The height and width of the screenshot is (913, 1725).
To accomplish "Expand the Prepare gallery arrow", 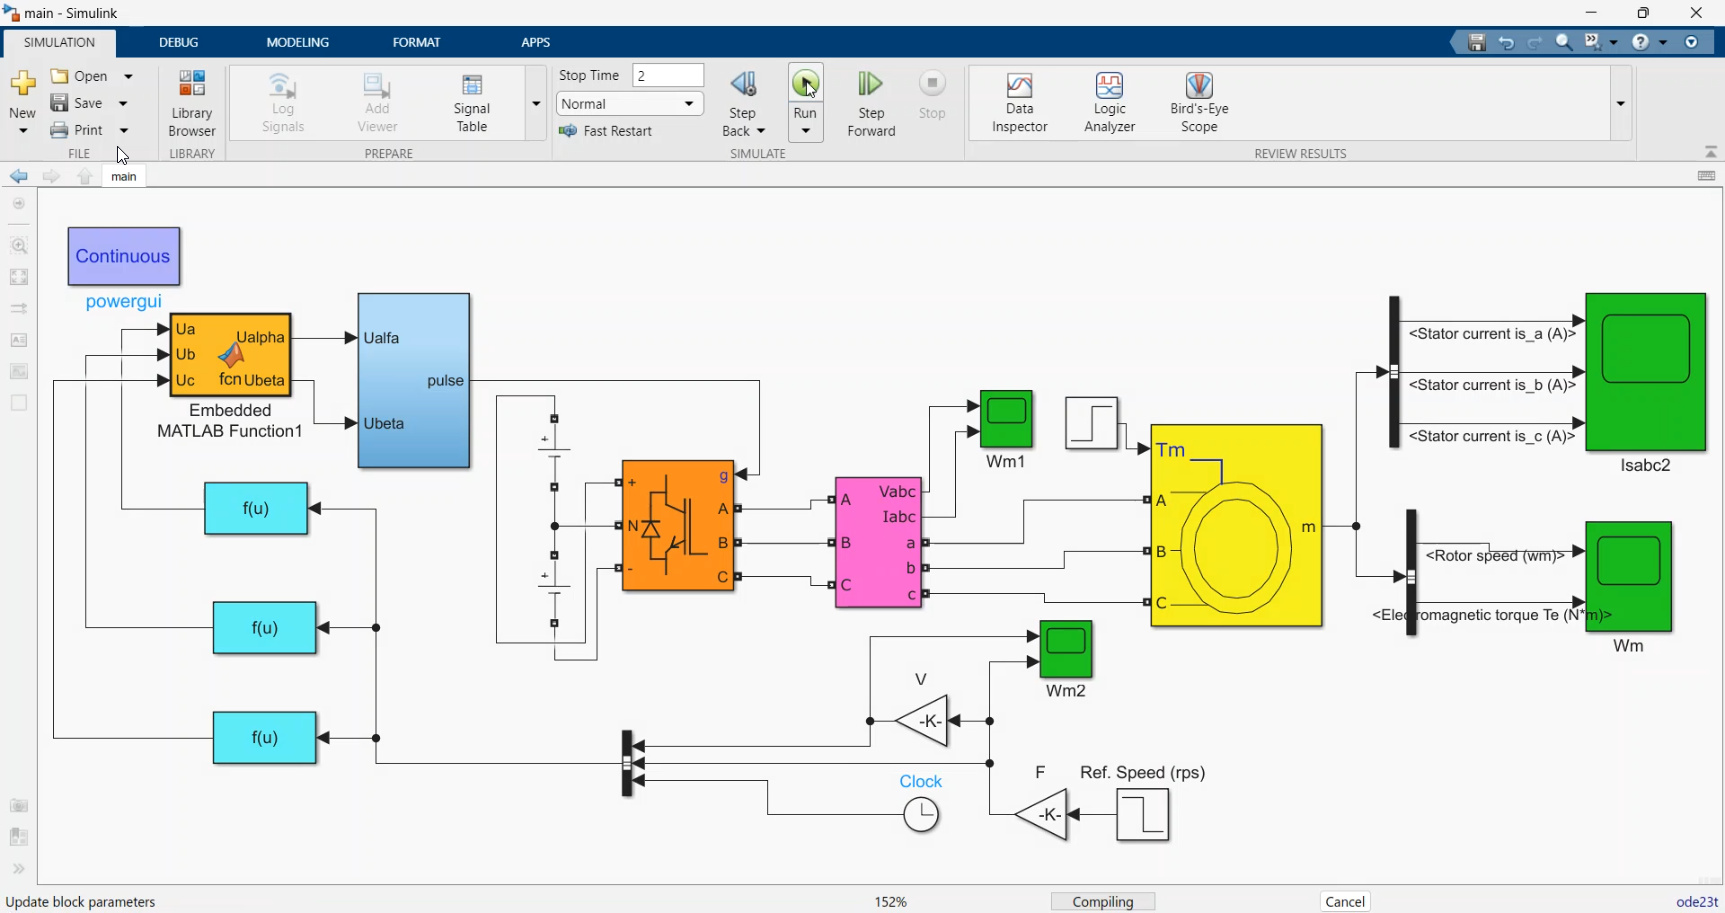I will tap(536, 103).
